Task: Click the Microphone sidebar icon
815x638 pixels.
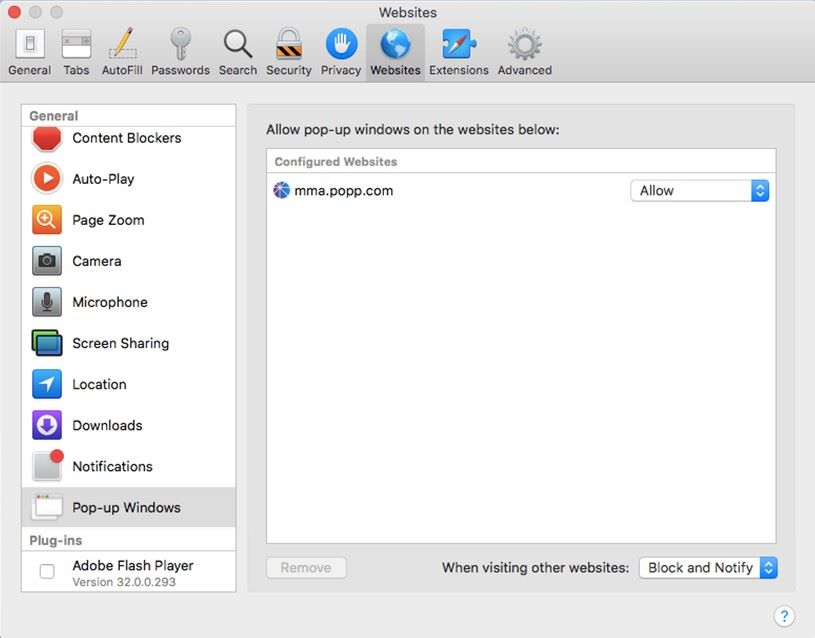Action: click(x=47, y=302)
